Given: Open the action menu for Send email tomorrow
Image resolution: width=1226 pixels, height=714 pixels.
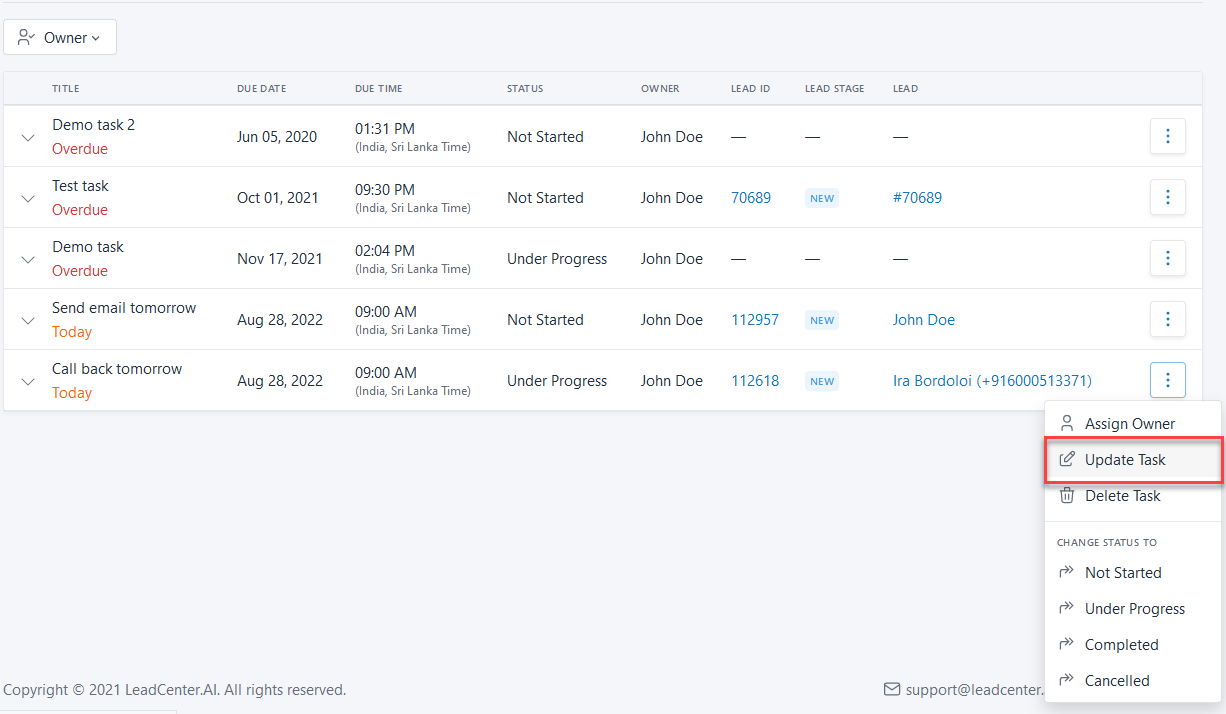Looking at the screenshot, I should click(1167, 319).
